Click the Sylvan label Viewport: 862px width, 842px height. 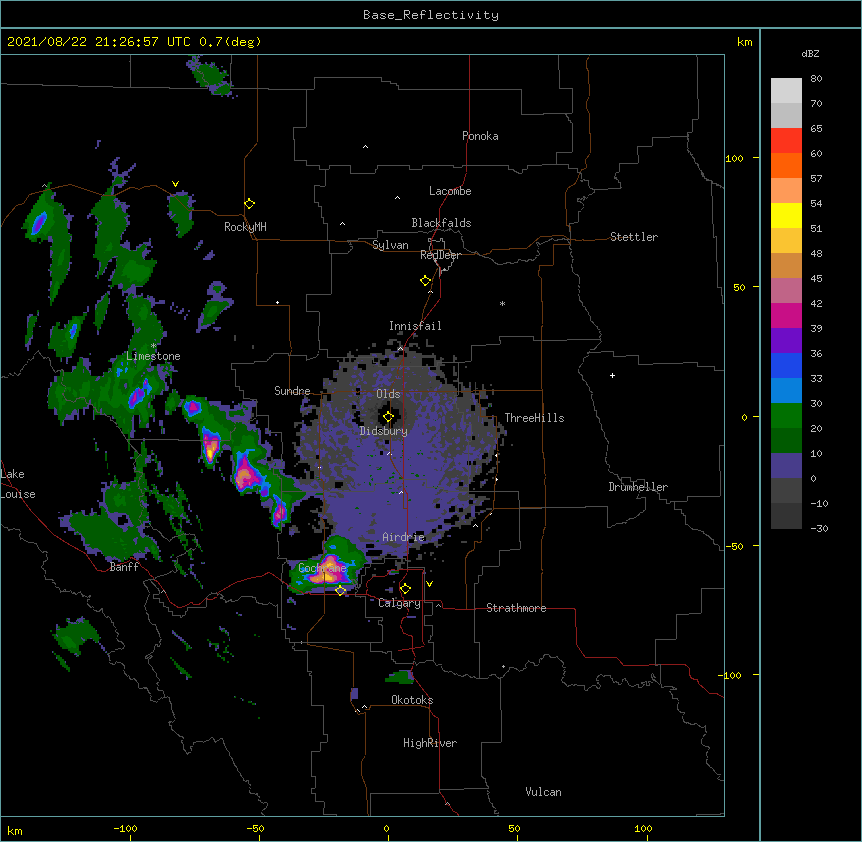(x=390, y=245)
